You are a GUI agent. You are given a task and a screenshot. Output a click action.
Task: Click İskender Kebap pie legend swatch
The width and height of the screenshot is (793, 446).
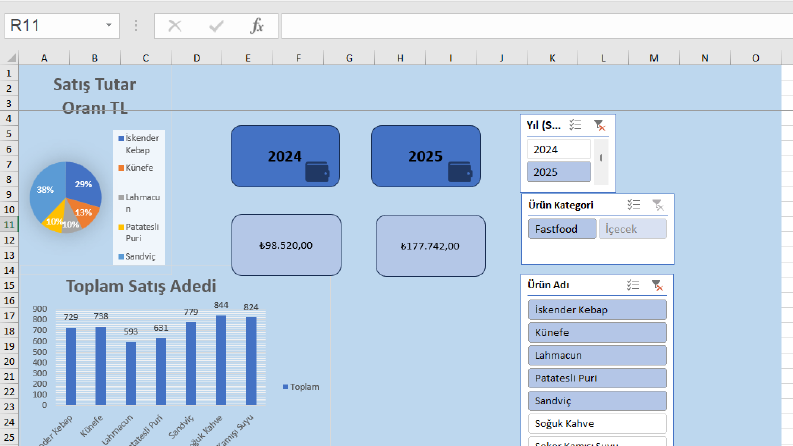(x=121, y=138)
